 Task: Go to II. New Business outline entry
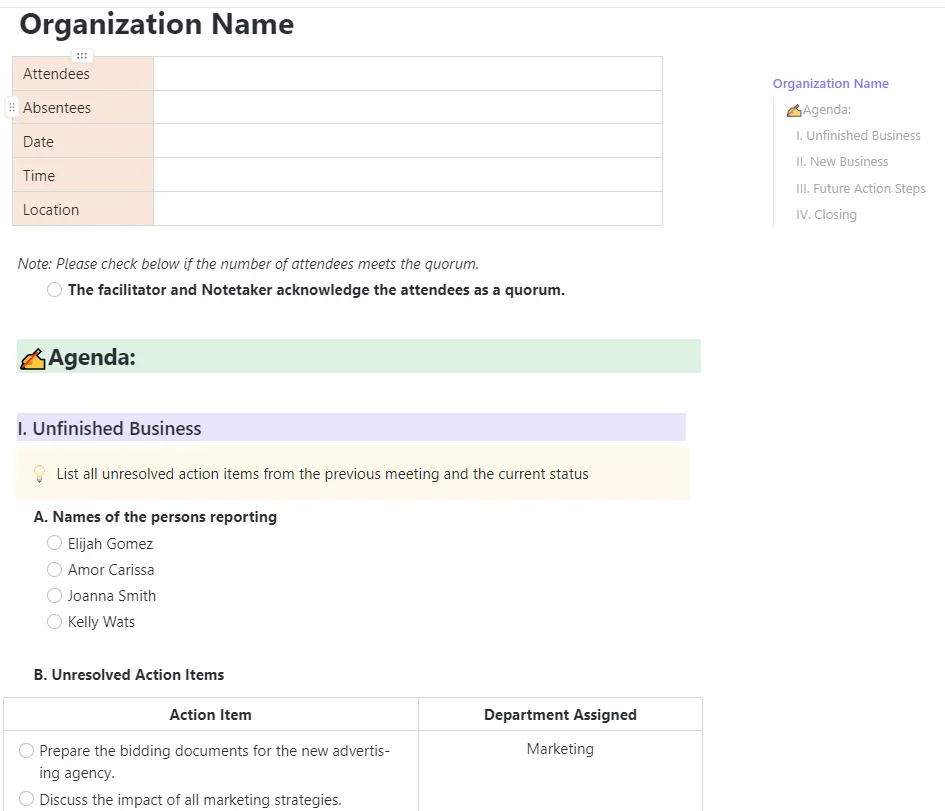[842, 161]
